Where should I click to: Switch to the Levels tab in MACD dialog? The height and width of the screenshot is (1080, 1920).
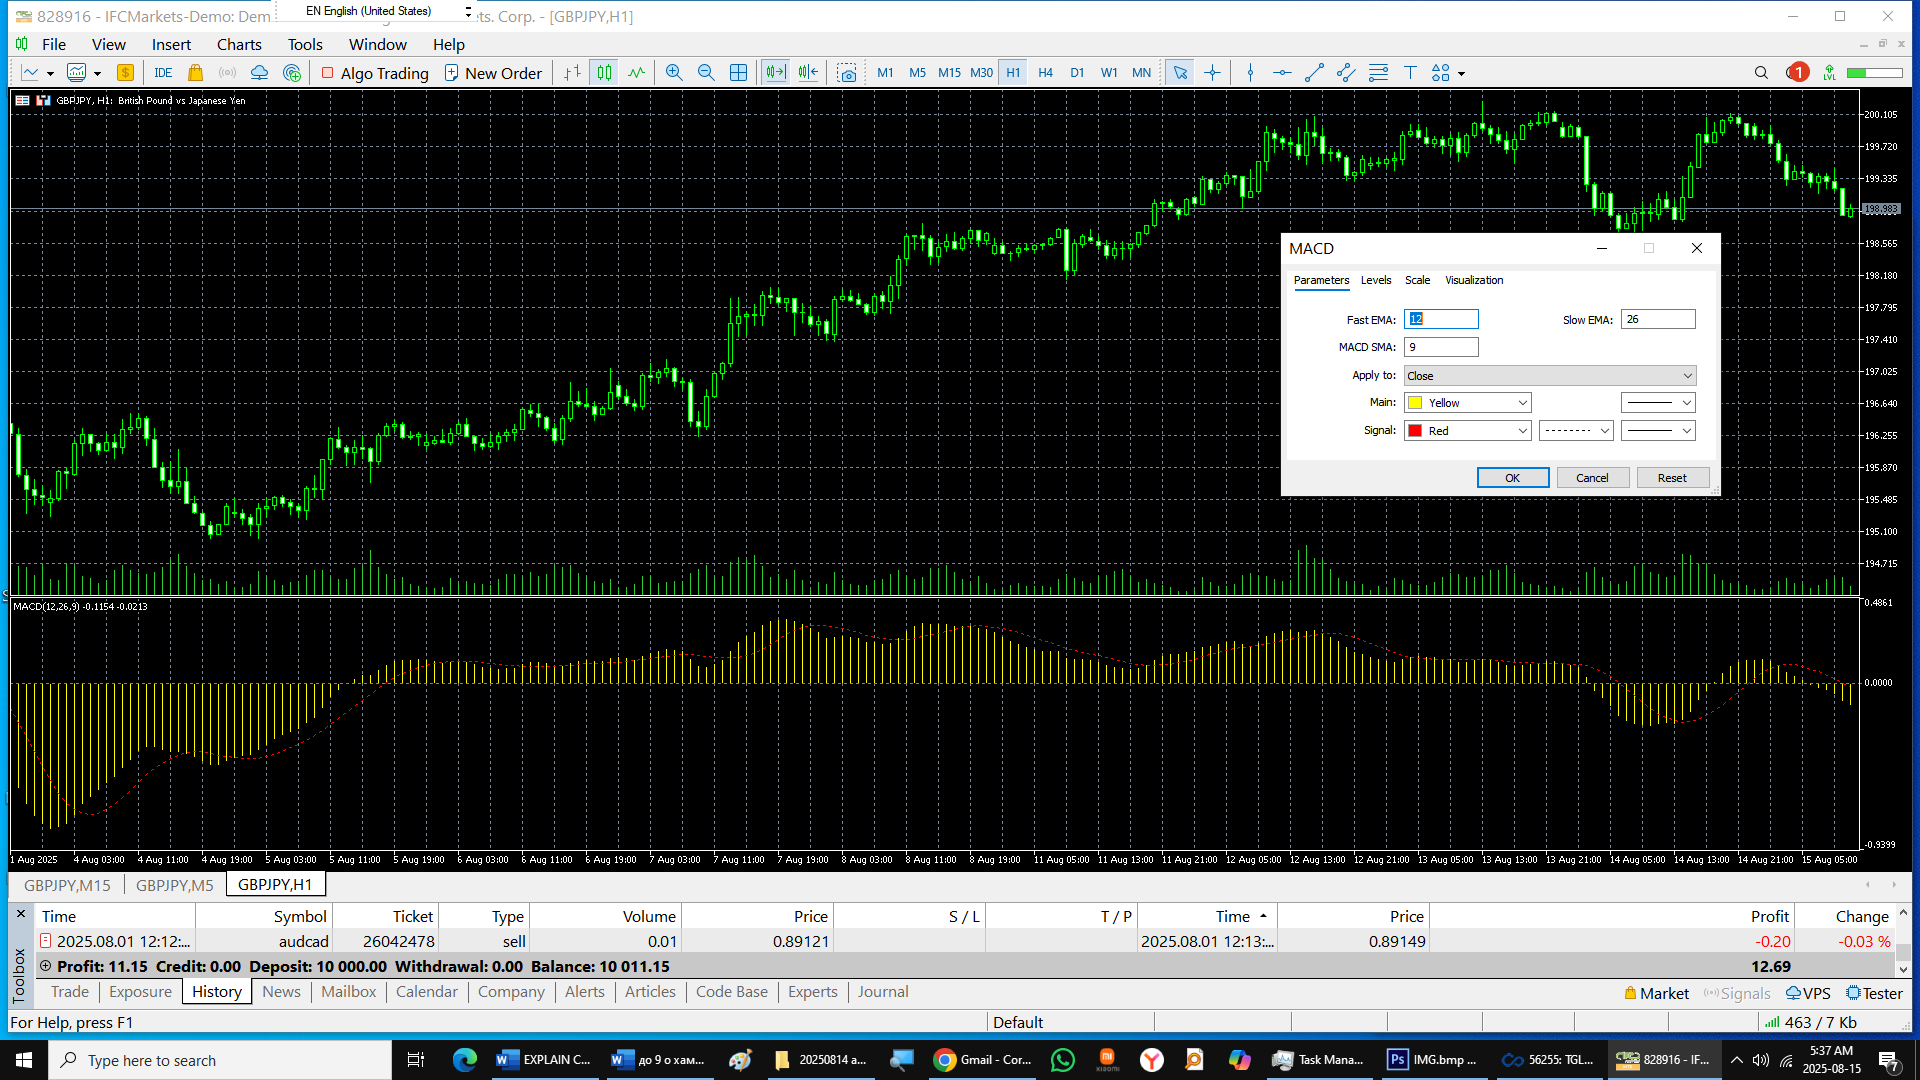tap(1375, 280)
